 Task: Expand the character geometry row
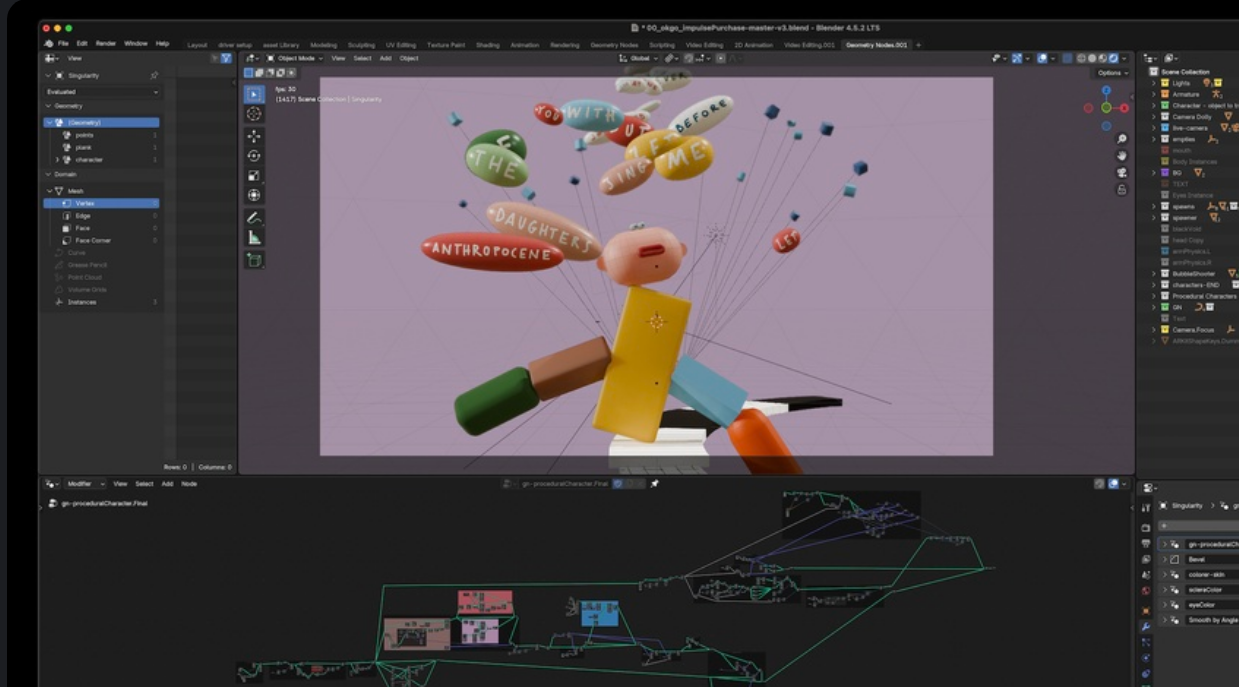click(x=57, y=160)
